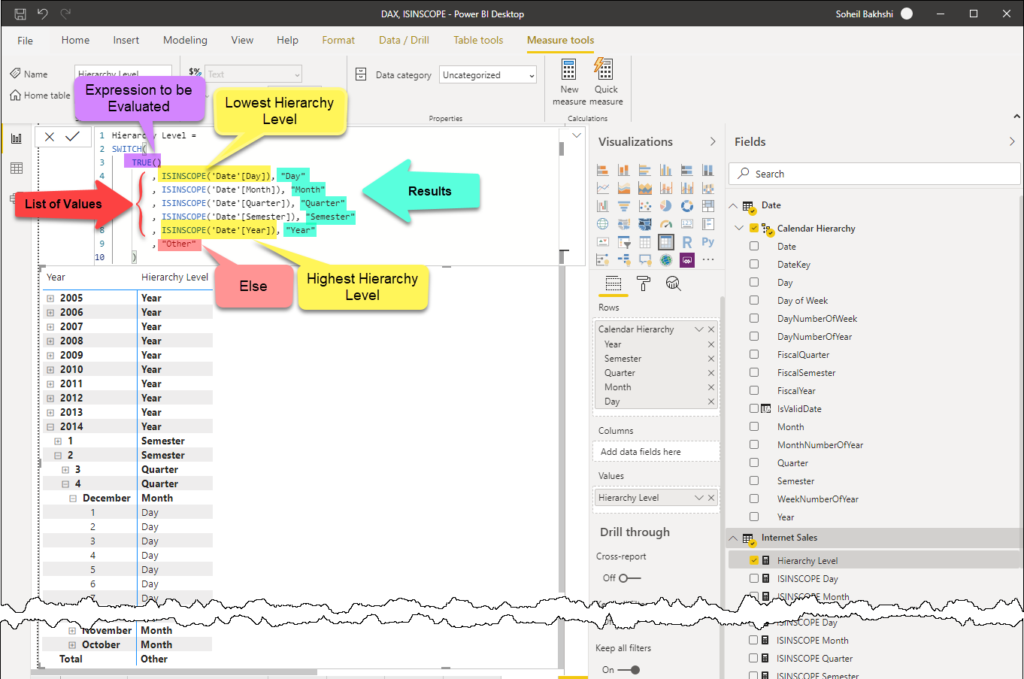Select the Waterfall chart visual
1024x679 pixels.
tap(603, 206)
